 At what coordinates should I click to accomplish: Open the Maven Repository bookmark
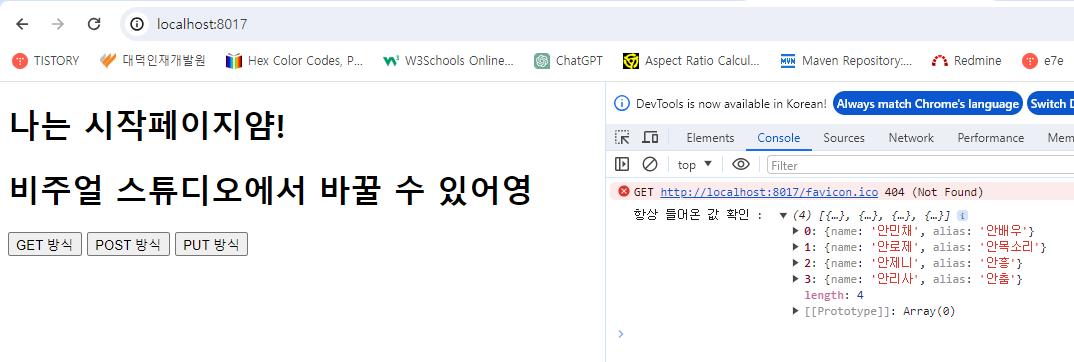tap(846, 61)
